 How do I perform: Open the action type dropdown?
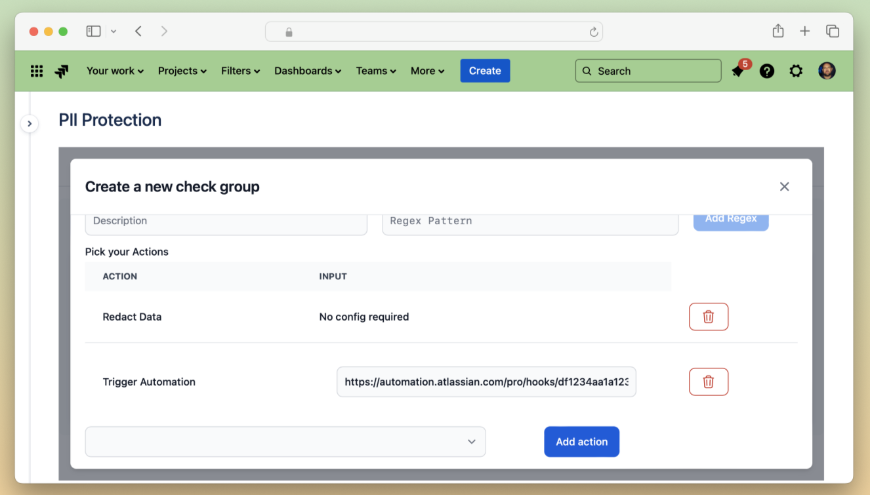click(285, 442)
